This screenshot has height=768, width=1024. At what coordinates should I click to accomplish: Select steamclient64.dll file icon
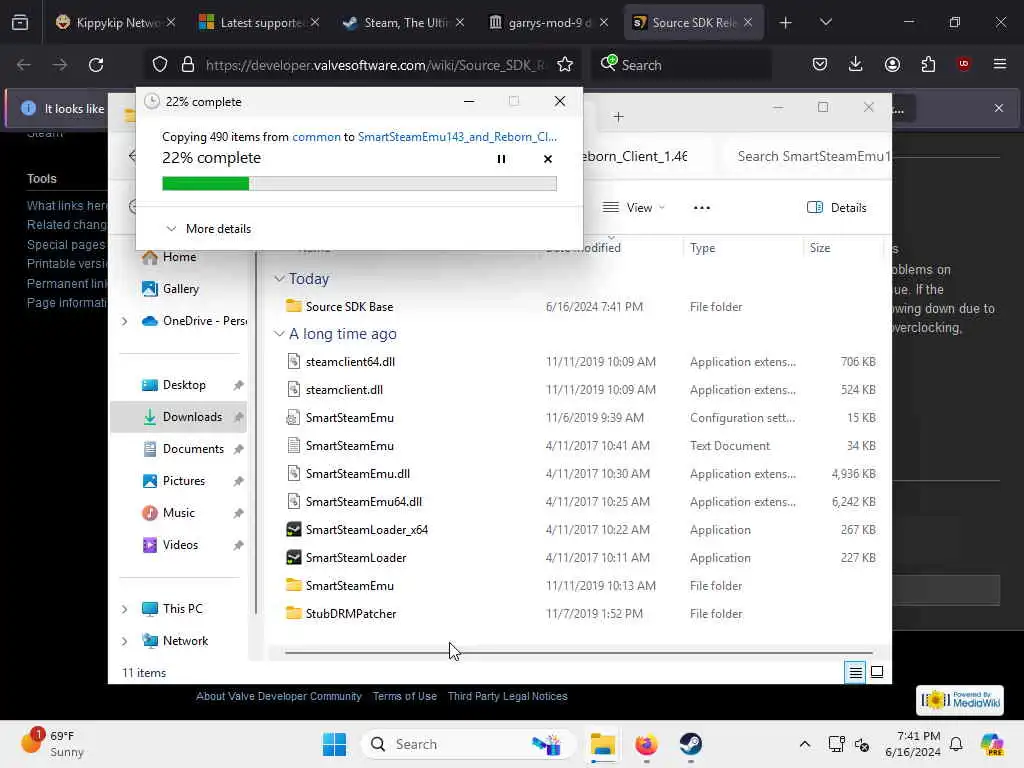coord(294,361)
